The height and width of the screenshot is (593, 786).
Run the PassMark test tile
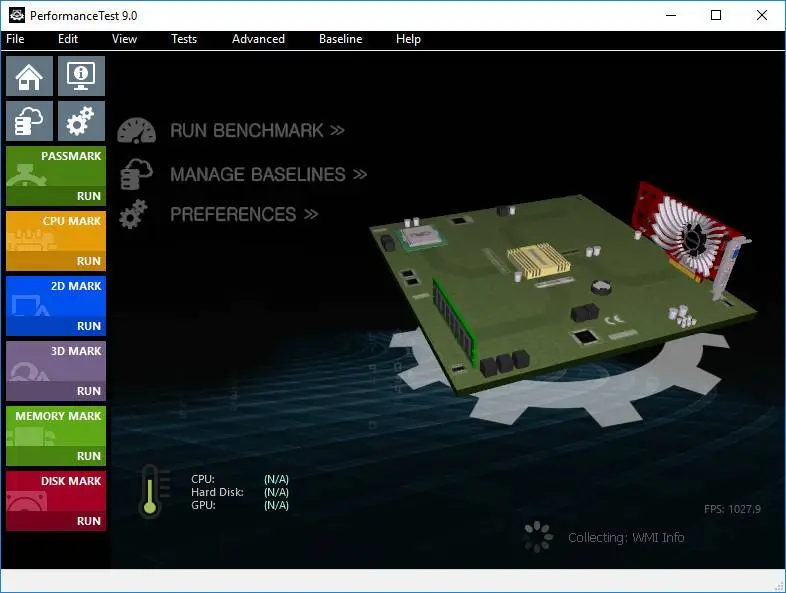point(56,176)
